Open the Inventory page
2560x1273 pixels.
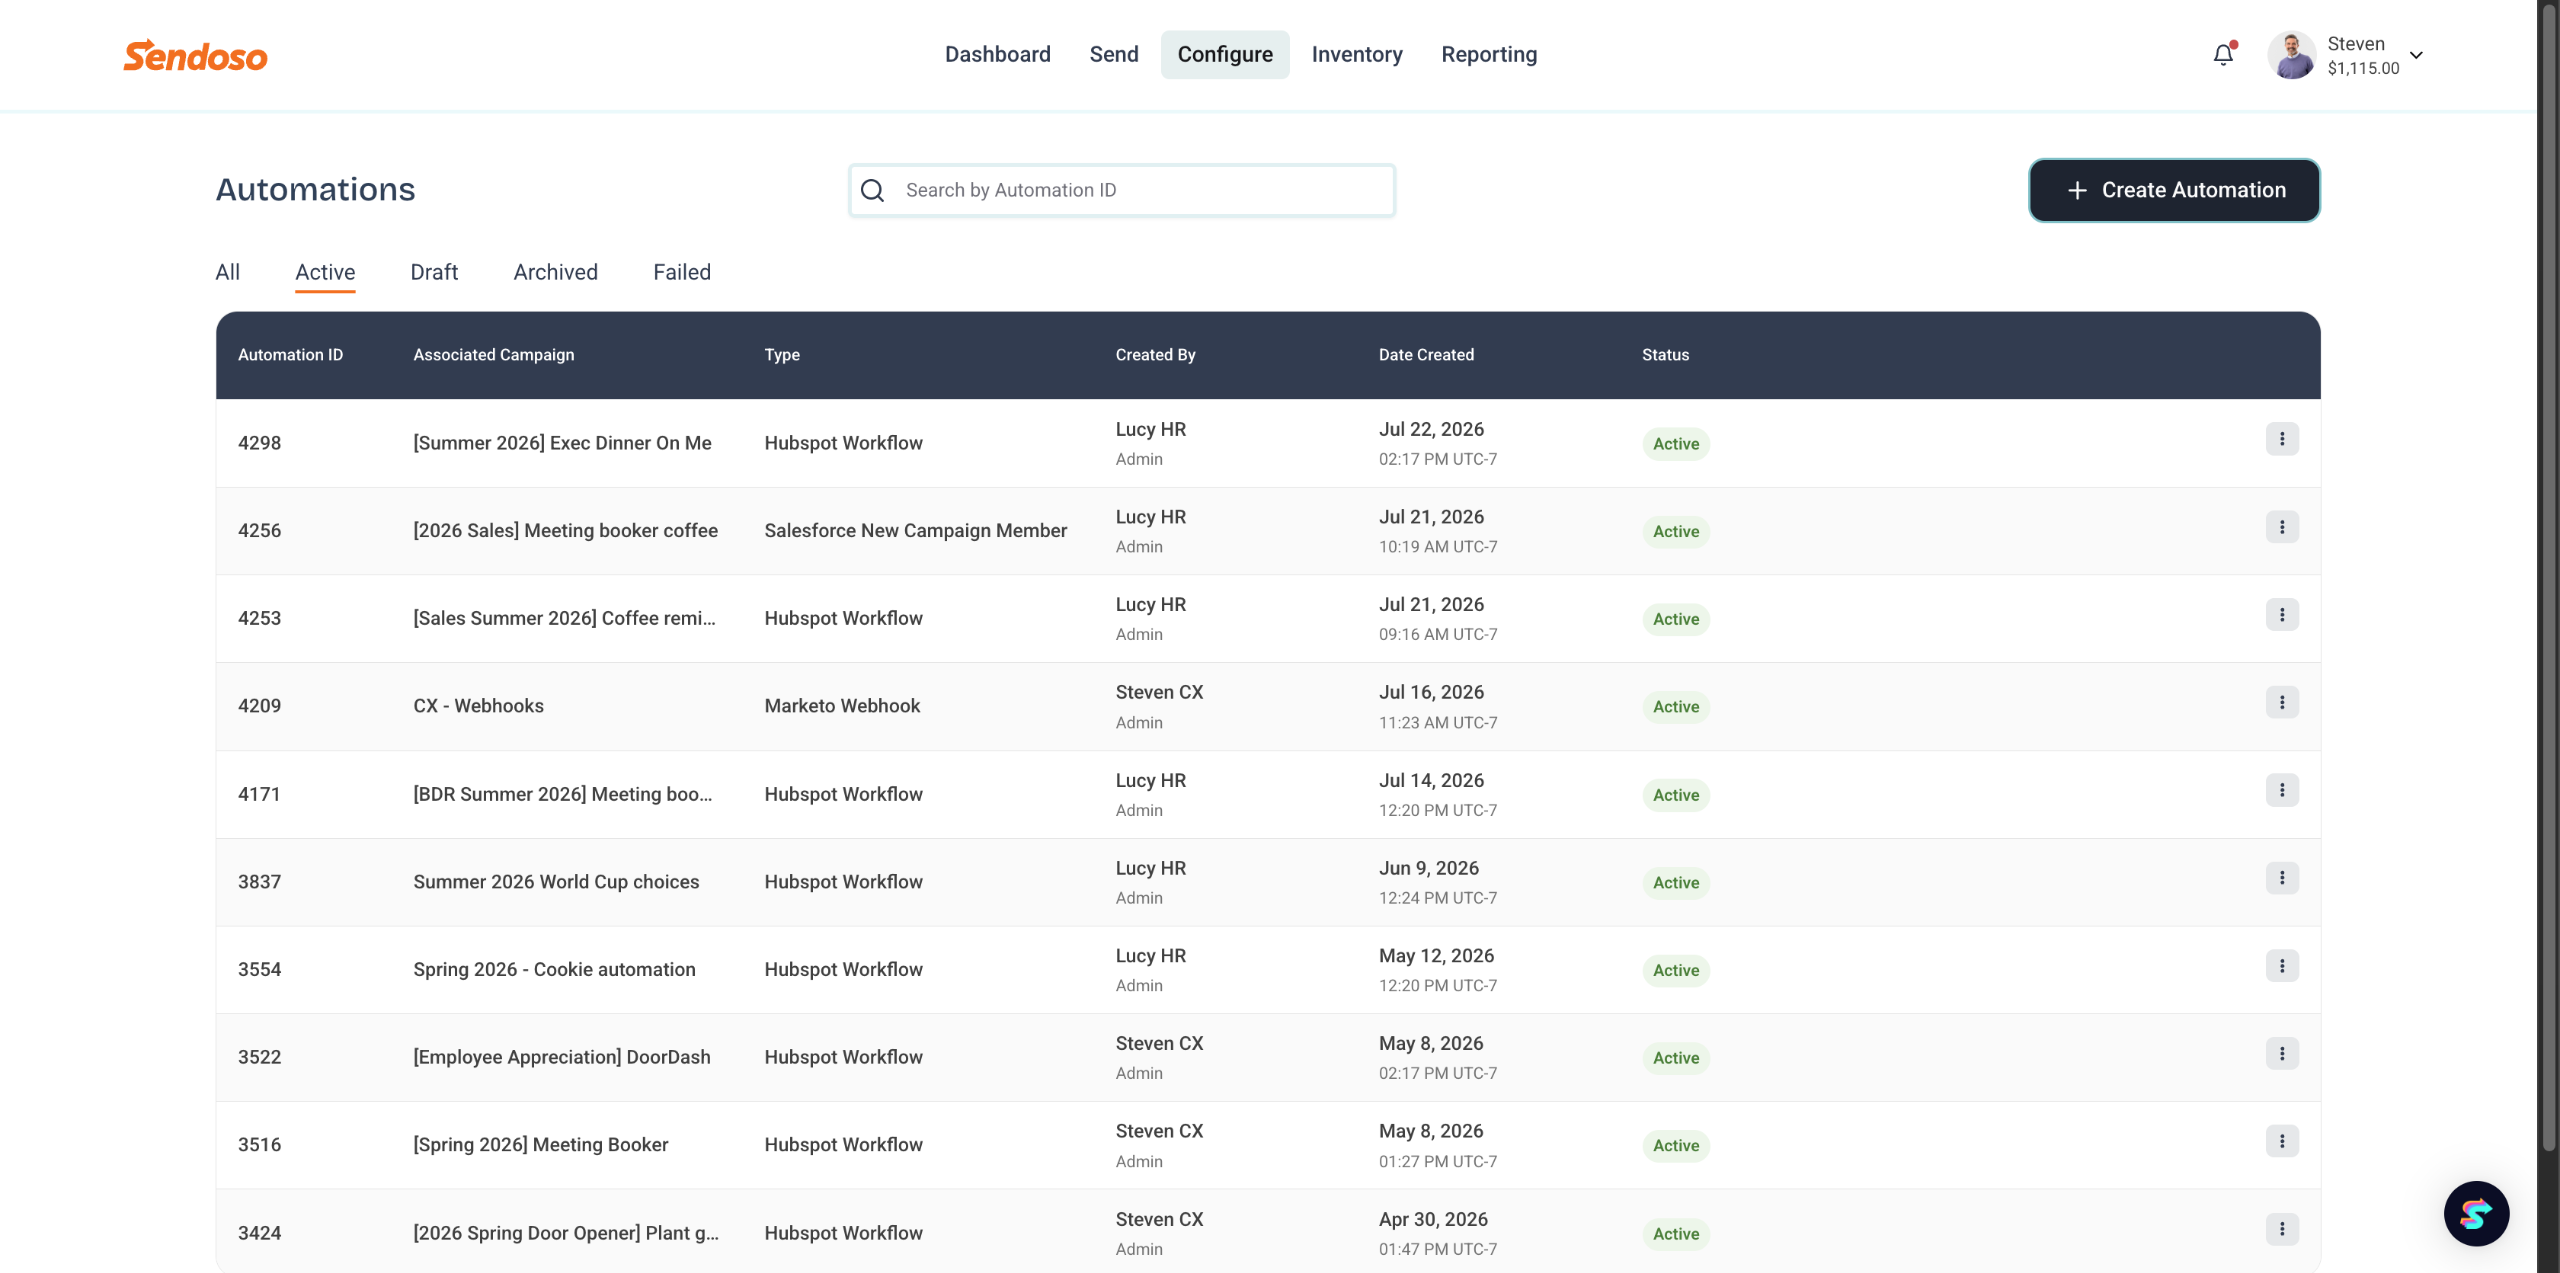pos(1357,54)
